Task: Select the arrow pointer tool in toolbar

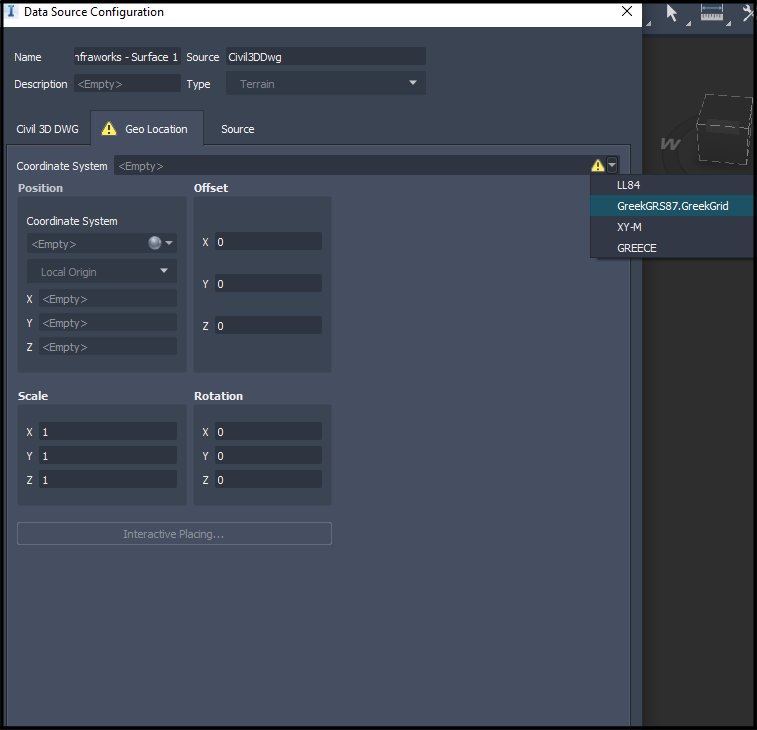Action: click(671, 13)
